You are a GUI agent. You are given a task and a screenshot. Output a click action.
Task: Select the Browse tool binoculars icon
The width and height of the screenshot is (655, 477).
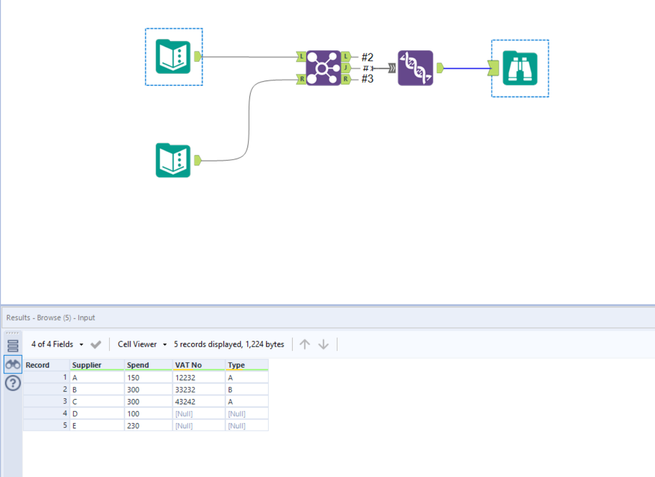coord(520,68)
